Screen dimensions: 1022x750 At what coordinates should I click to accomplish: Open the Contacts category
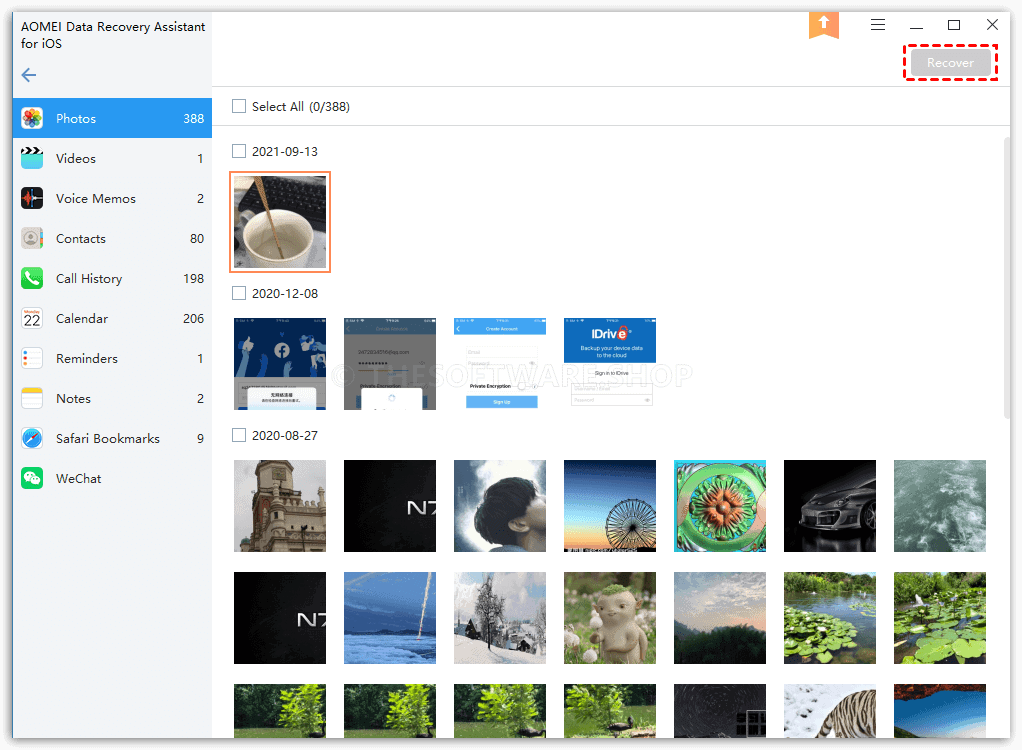pos(112,238)
